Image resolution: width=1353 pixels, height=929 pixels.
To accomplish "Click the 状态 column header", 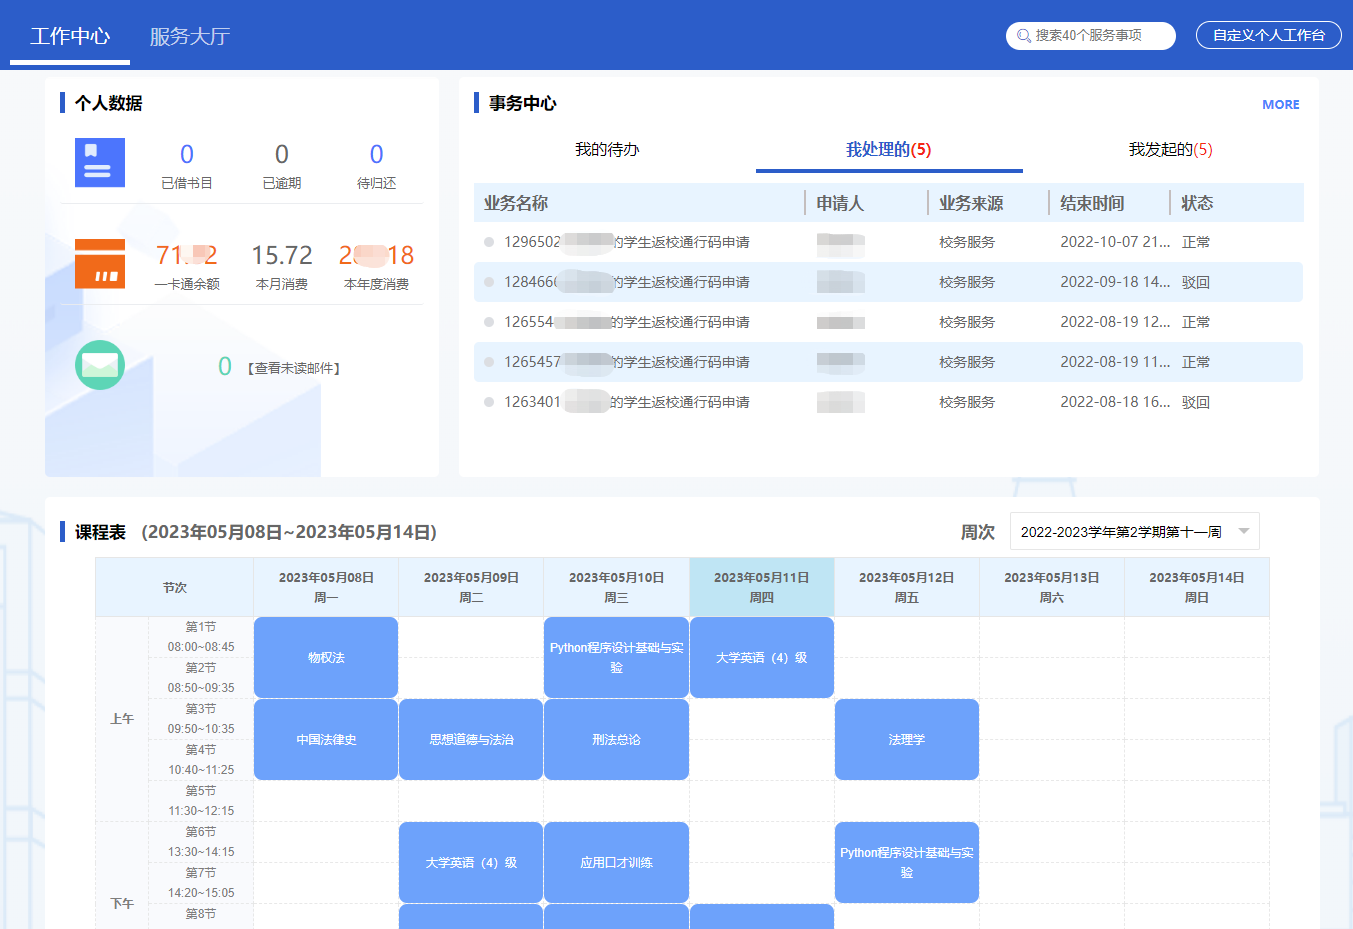I will pyautogui.click(x=1197, y=203).
